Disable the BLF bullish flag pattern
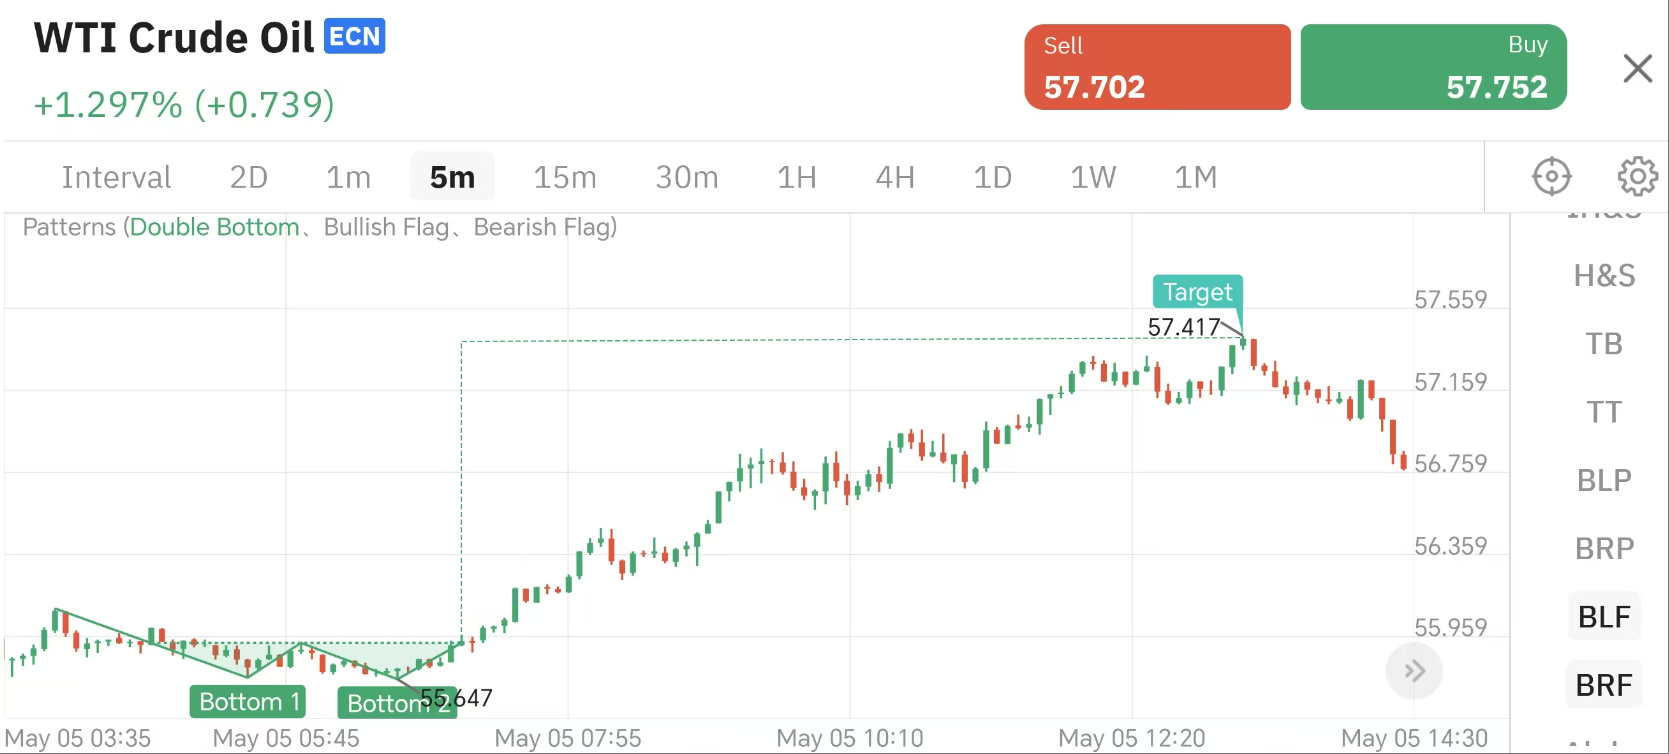 coord(1604,617)
